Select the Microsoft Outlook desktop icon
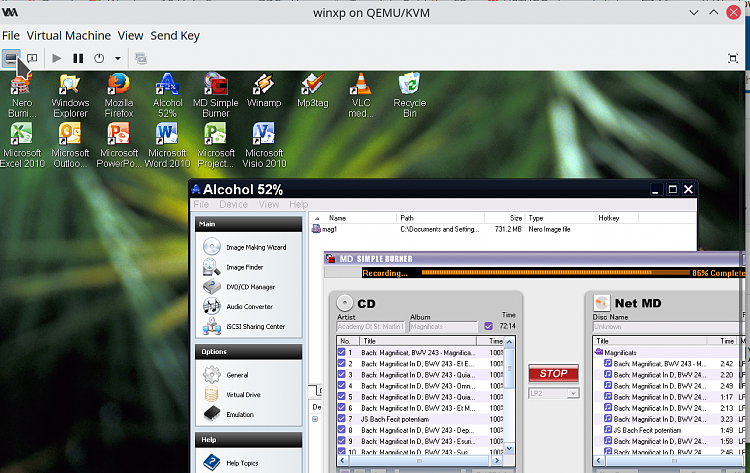750x473 pixels. (70, 145)
